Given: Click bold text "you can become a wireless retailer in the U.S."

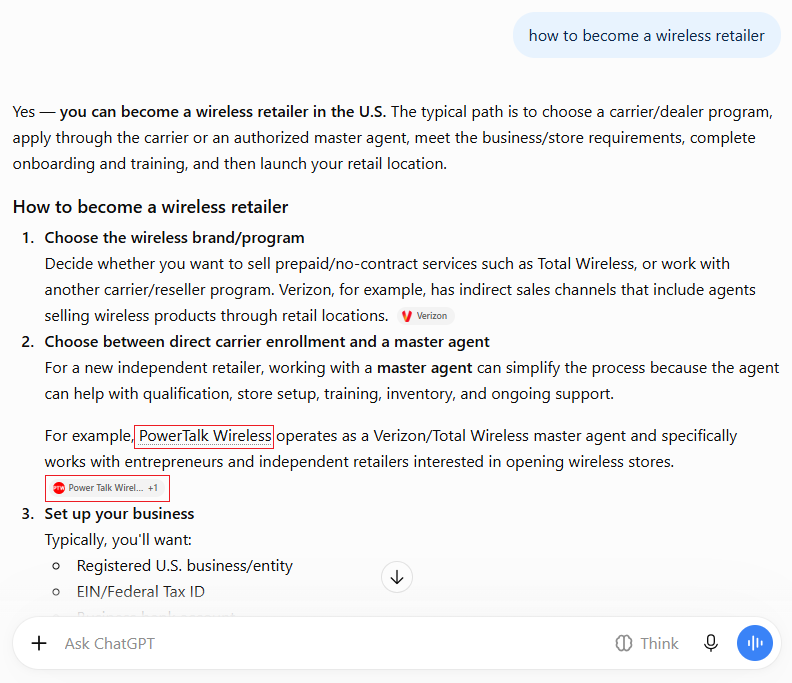Looking at the screenshot, I should point(223,112).
